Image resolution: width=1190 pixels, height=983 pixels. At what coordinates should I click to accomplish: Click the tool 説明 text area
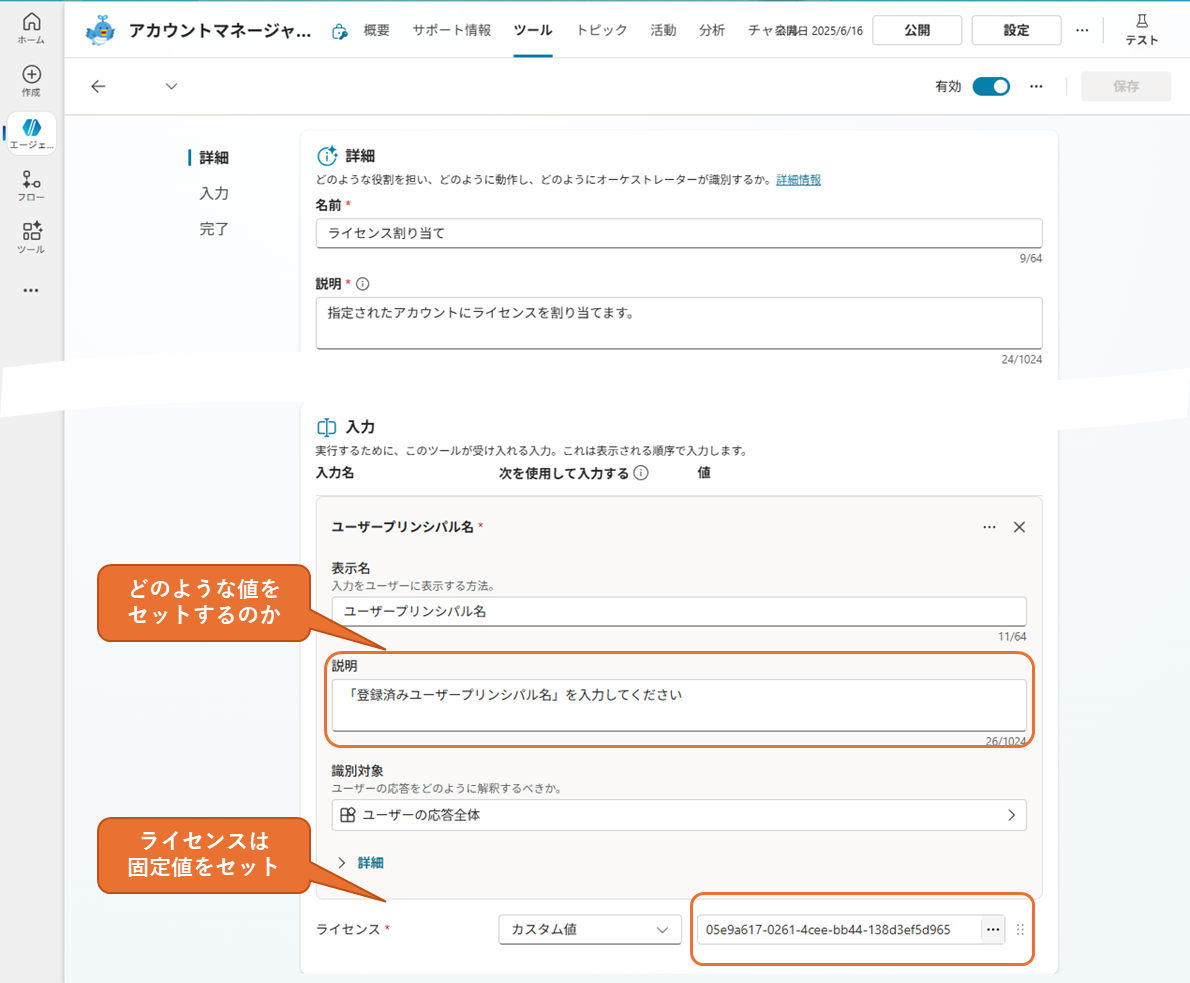click(678, 323)
